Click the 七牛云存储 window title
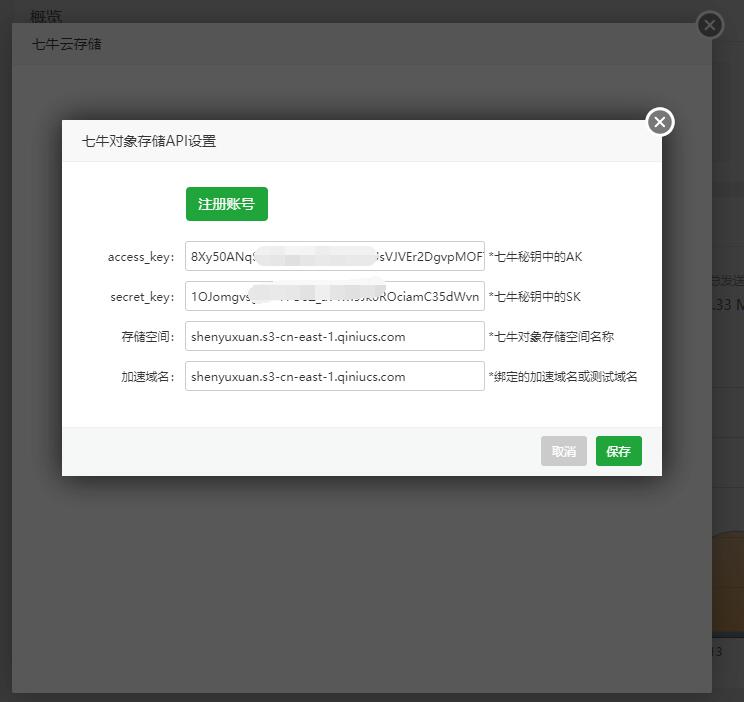The width and height of the screenshot is (744, 702). [67, 44]
